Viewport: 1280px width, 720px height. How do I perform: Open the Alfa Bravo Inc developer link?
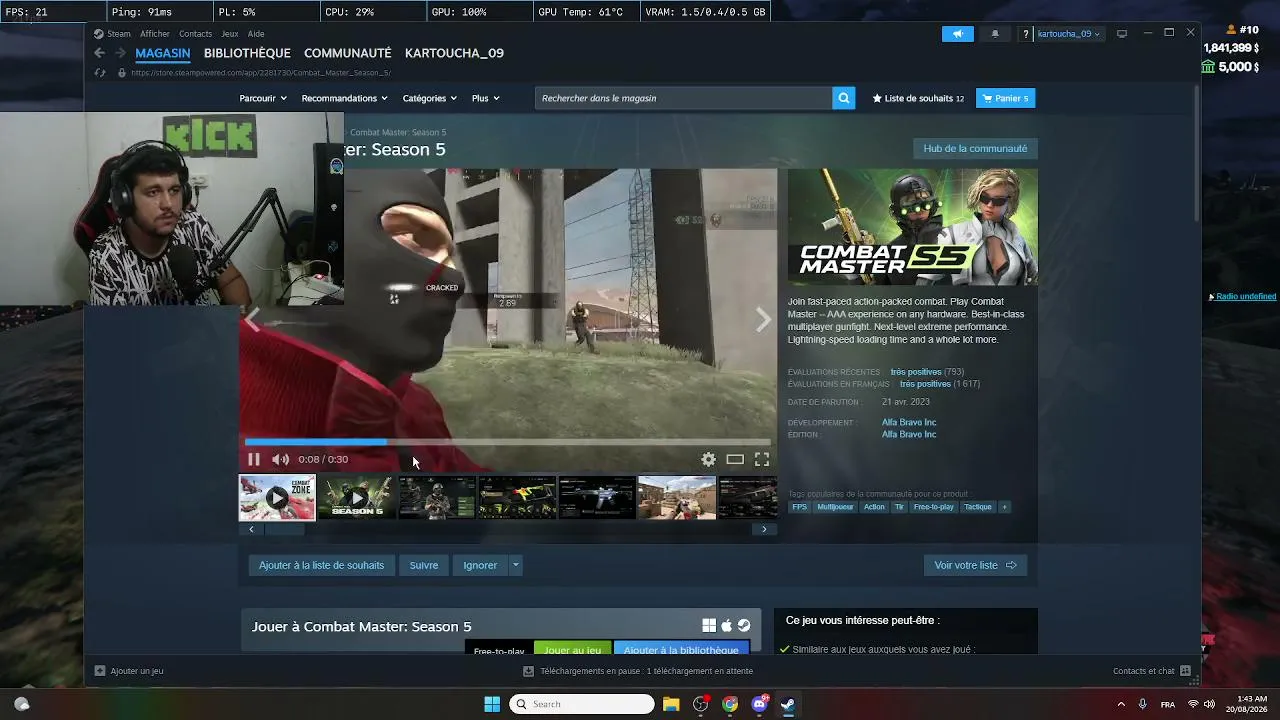point(909,422)
